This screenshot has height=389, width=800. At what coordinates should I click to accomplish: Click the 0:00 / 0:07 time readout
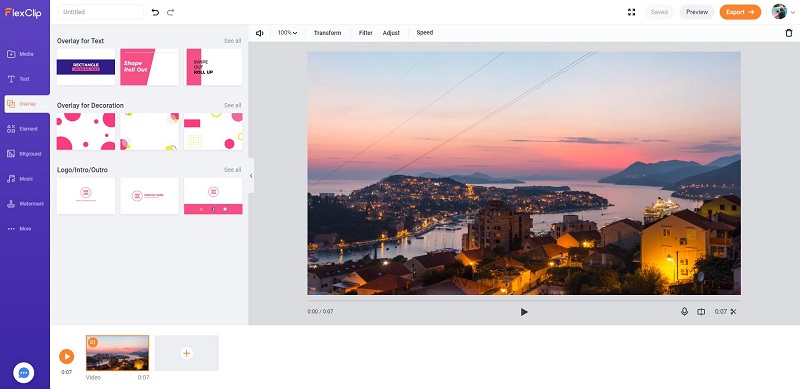coord(320,311)
